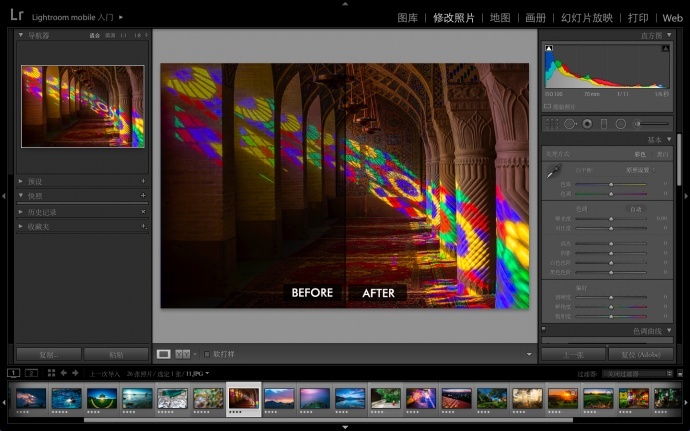This screenshot has height=431, width=690.
Task: Choose the spot removal tool
Action: [570, 123]
